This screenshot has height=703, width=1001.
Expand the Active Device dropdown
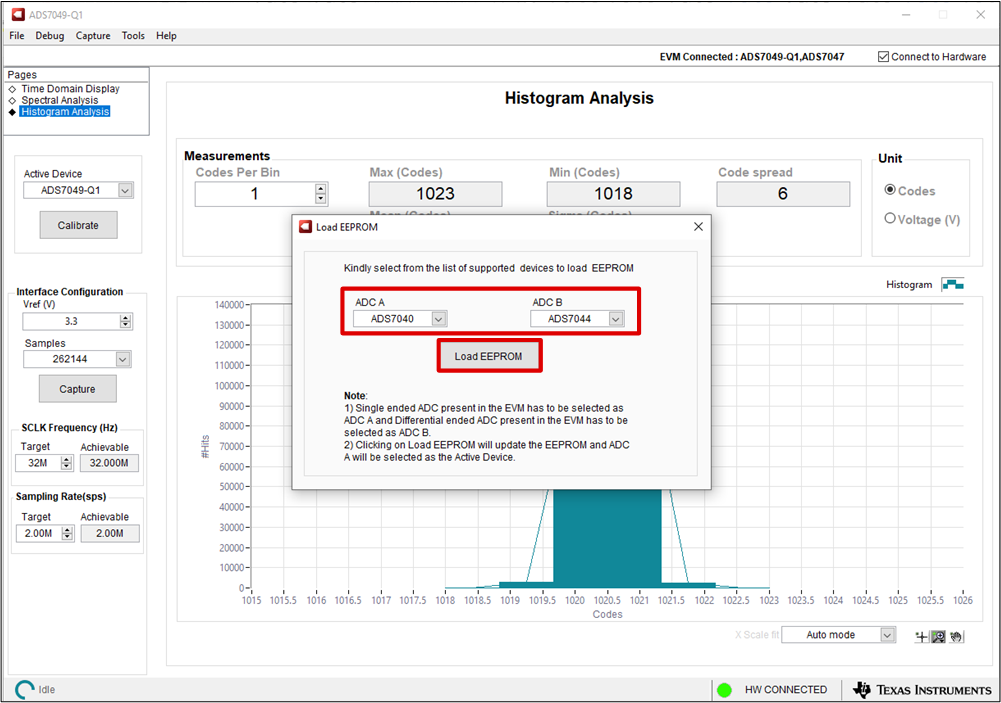[125, 190]
